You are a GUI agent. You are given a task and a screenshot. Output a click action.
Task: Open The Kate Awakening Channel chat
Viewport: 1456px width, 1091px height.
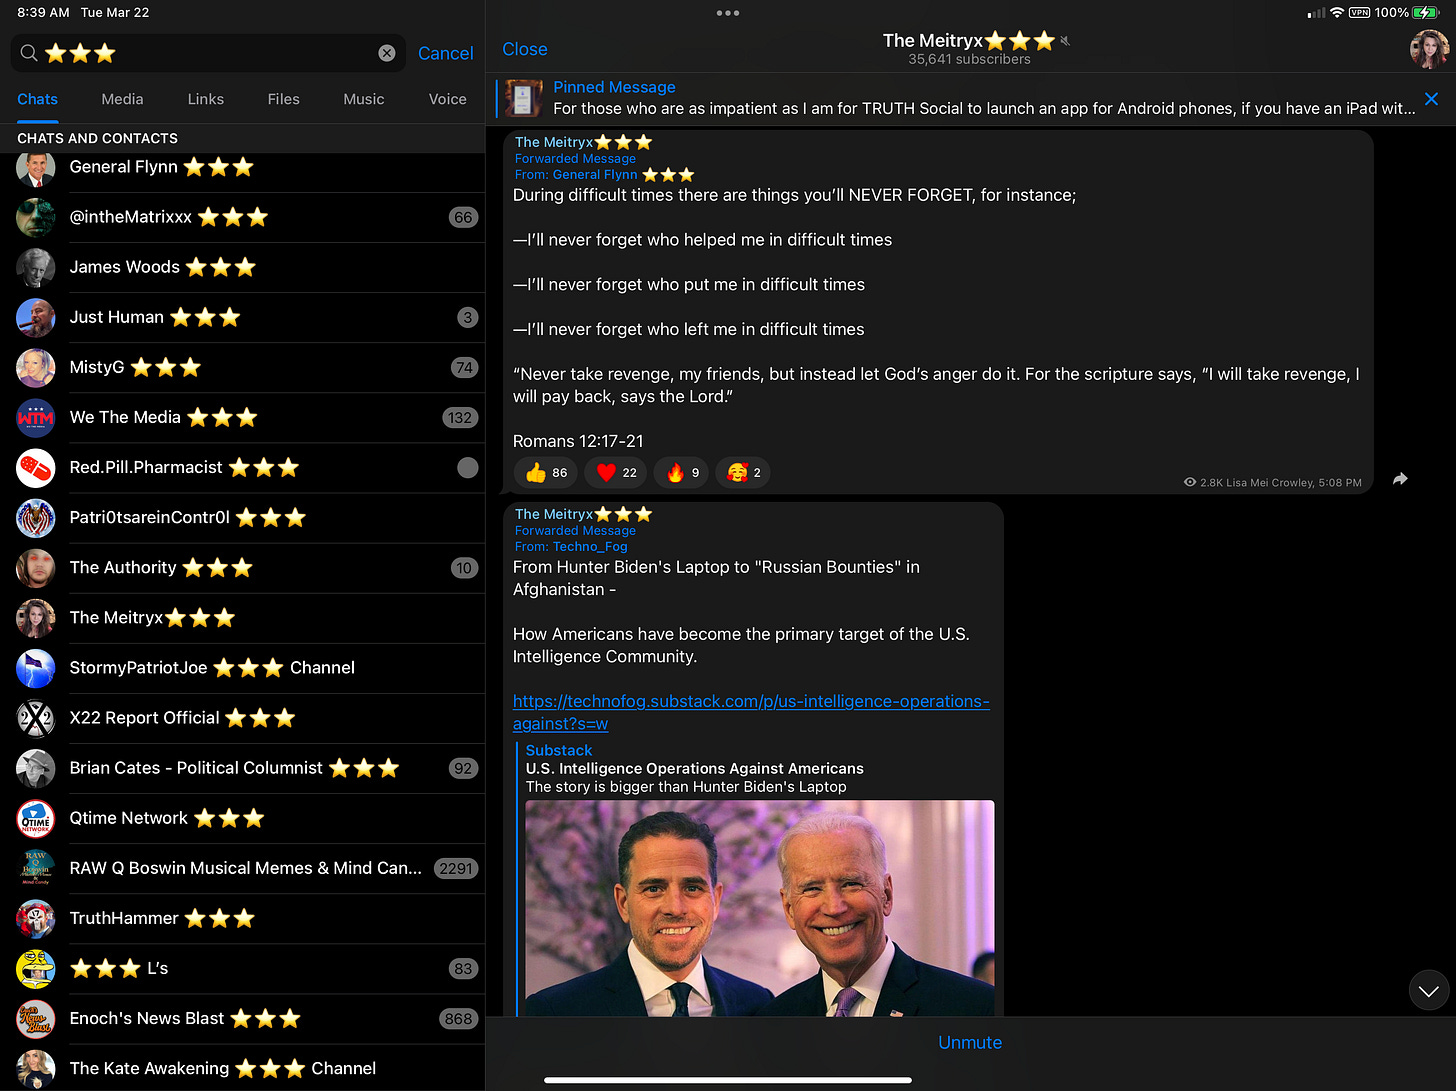(x=242, y=1068)
